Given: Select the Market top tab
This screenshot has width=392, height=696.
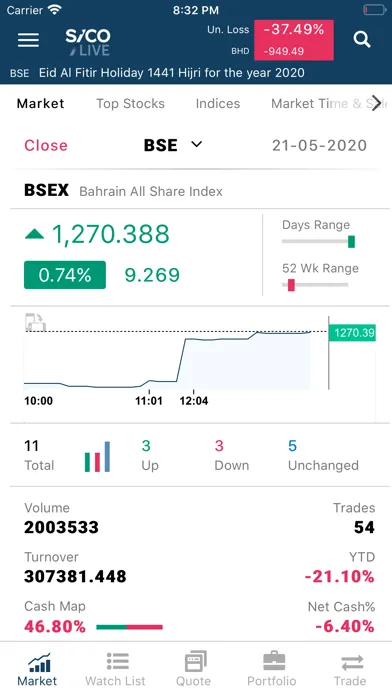Looking at the screenshot, I should pyautogui.click(x=40, y=103).
